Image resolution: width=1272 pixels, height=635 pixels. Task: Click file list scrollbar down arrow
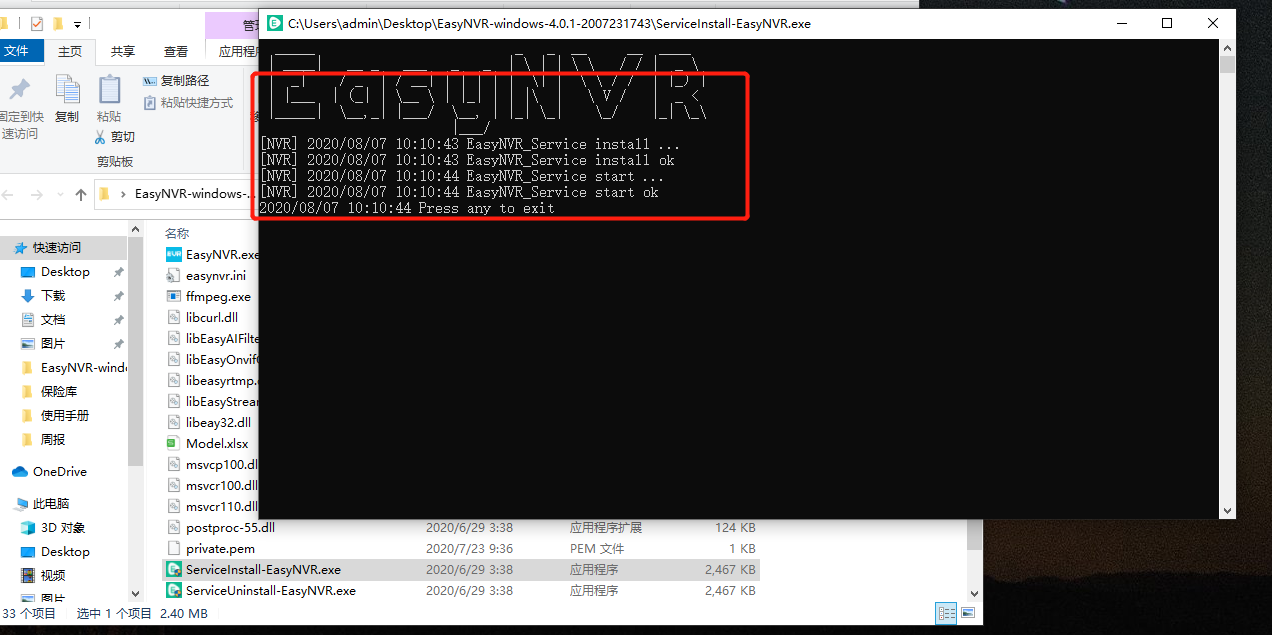(x=975, y=594)
